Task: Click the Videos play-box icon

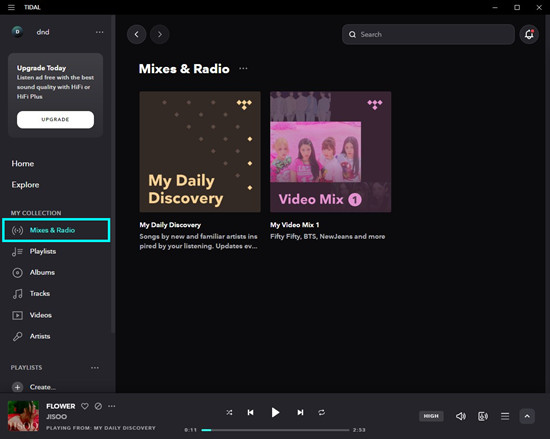Action: (18, 315)
